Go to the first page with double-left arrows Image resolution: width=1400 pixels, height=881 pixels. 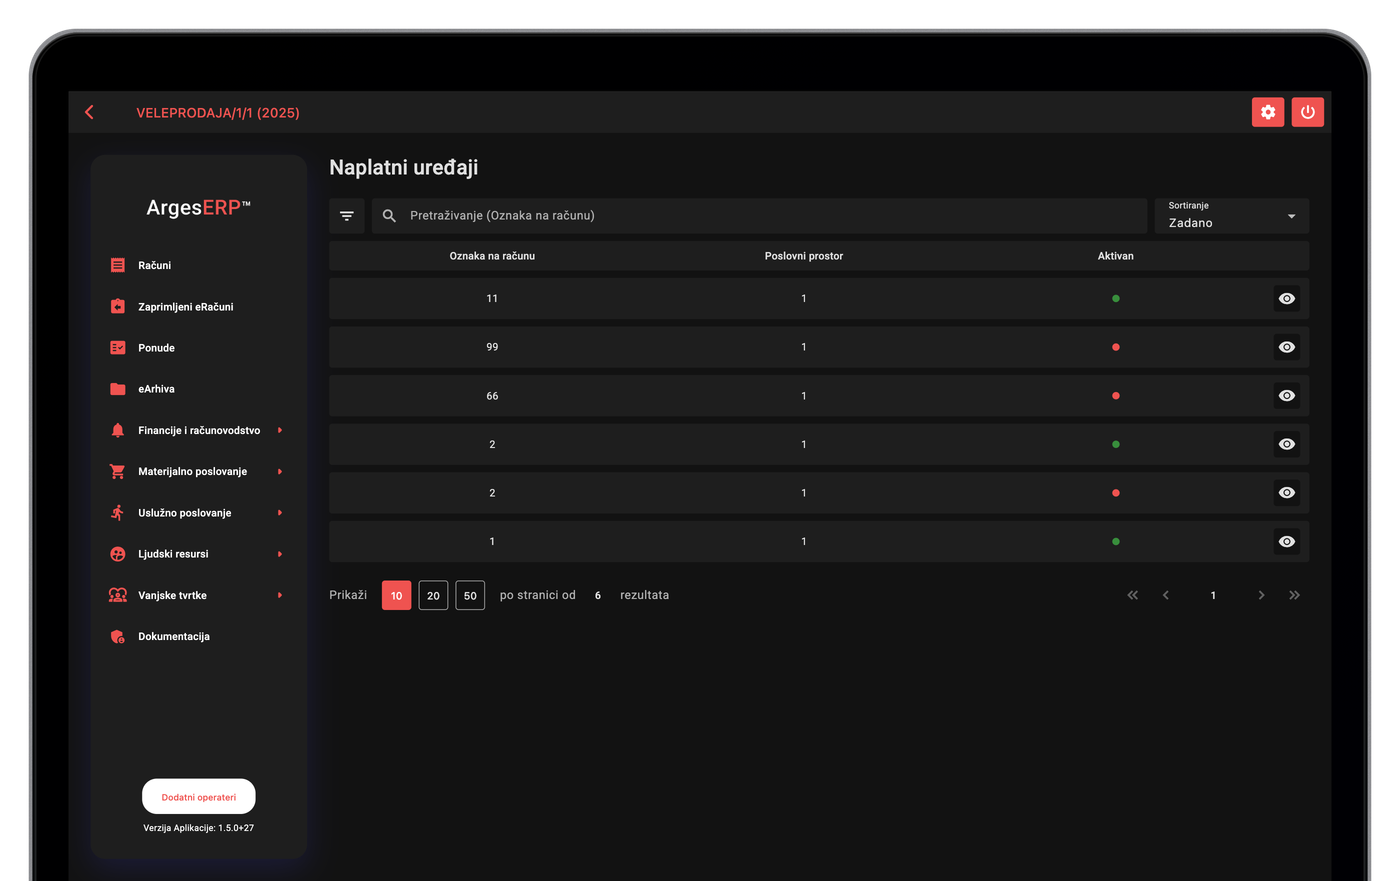pos(1133,595)
